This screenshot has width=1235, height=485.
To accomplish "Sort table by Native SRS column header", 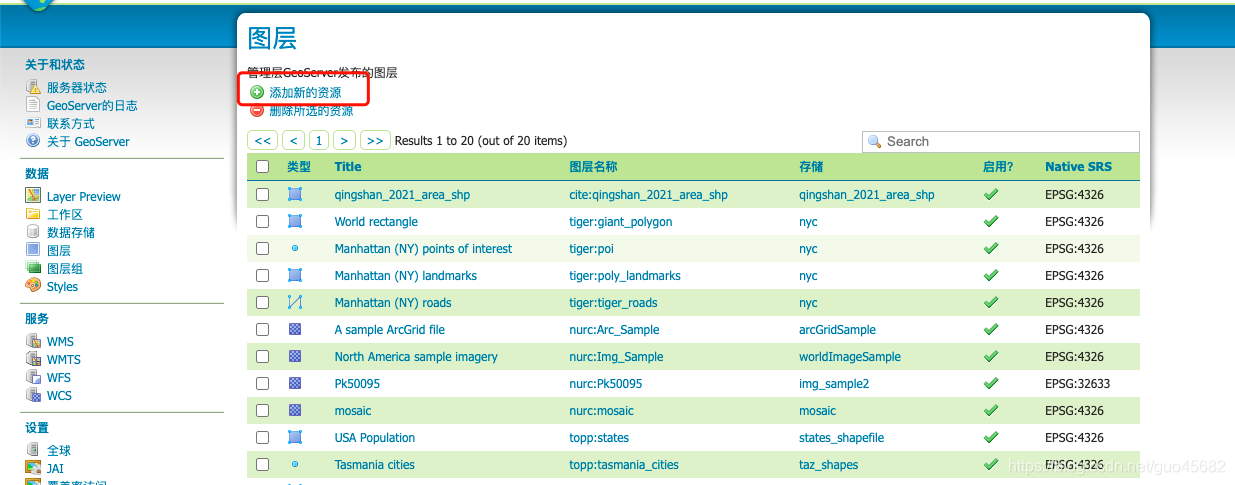I will coord(1078,167).
